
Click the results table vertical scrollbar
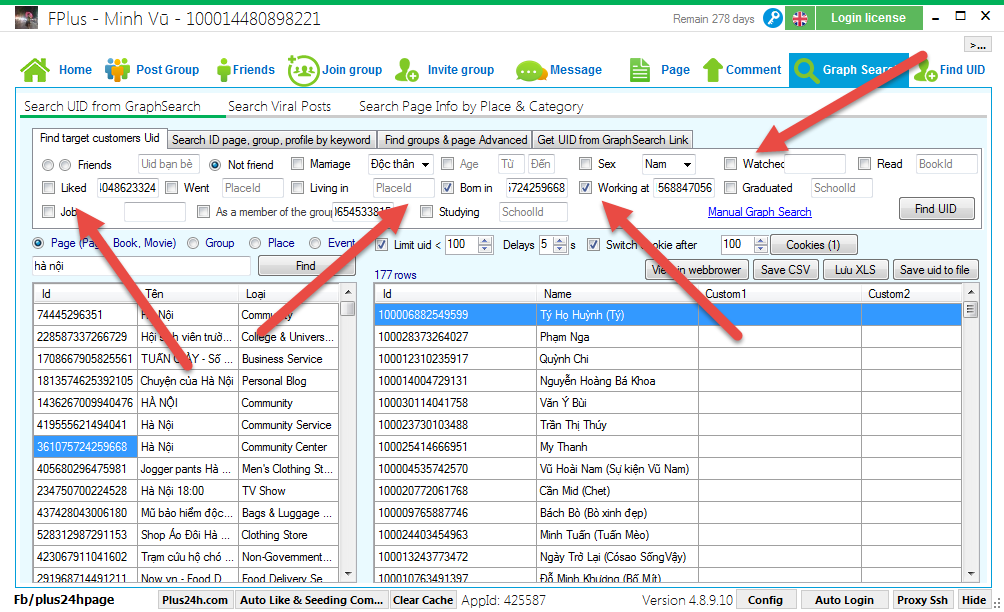coord(971,433)
